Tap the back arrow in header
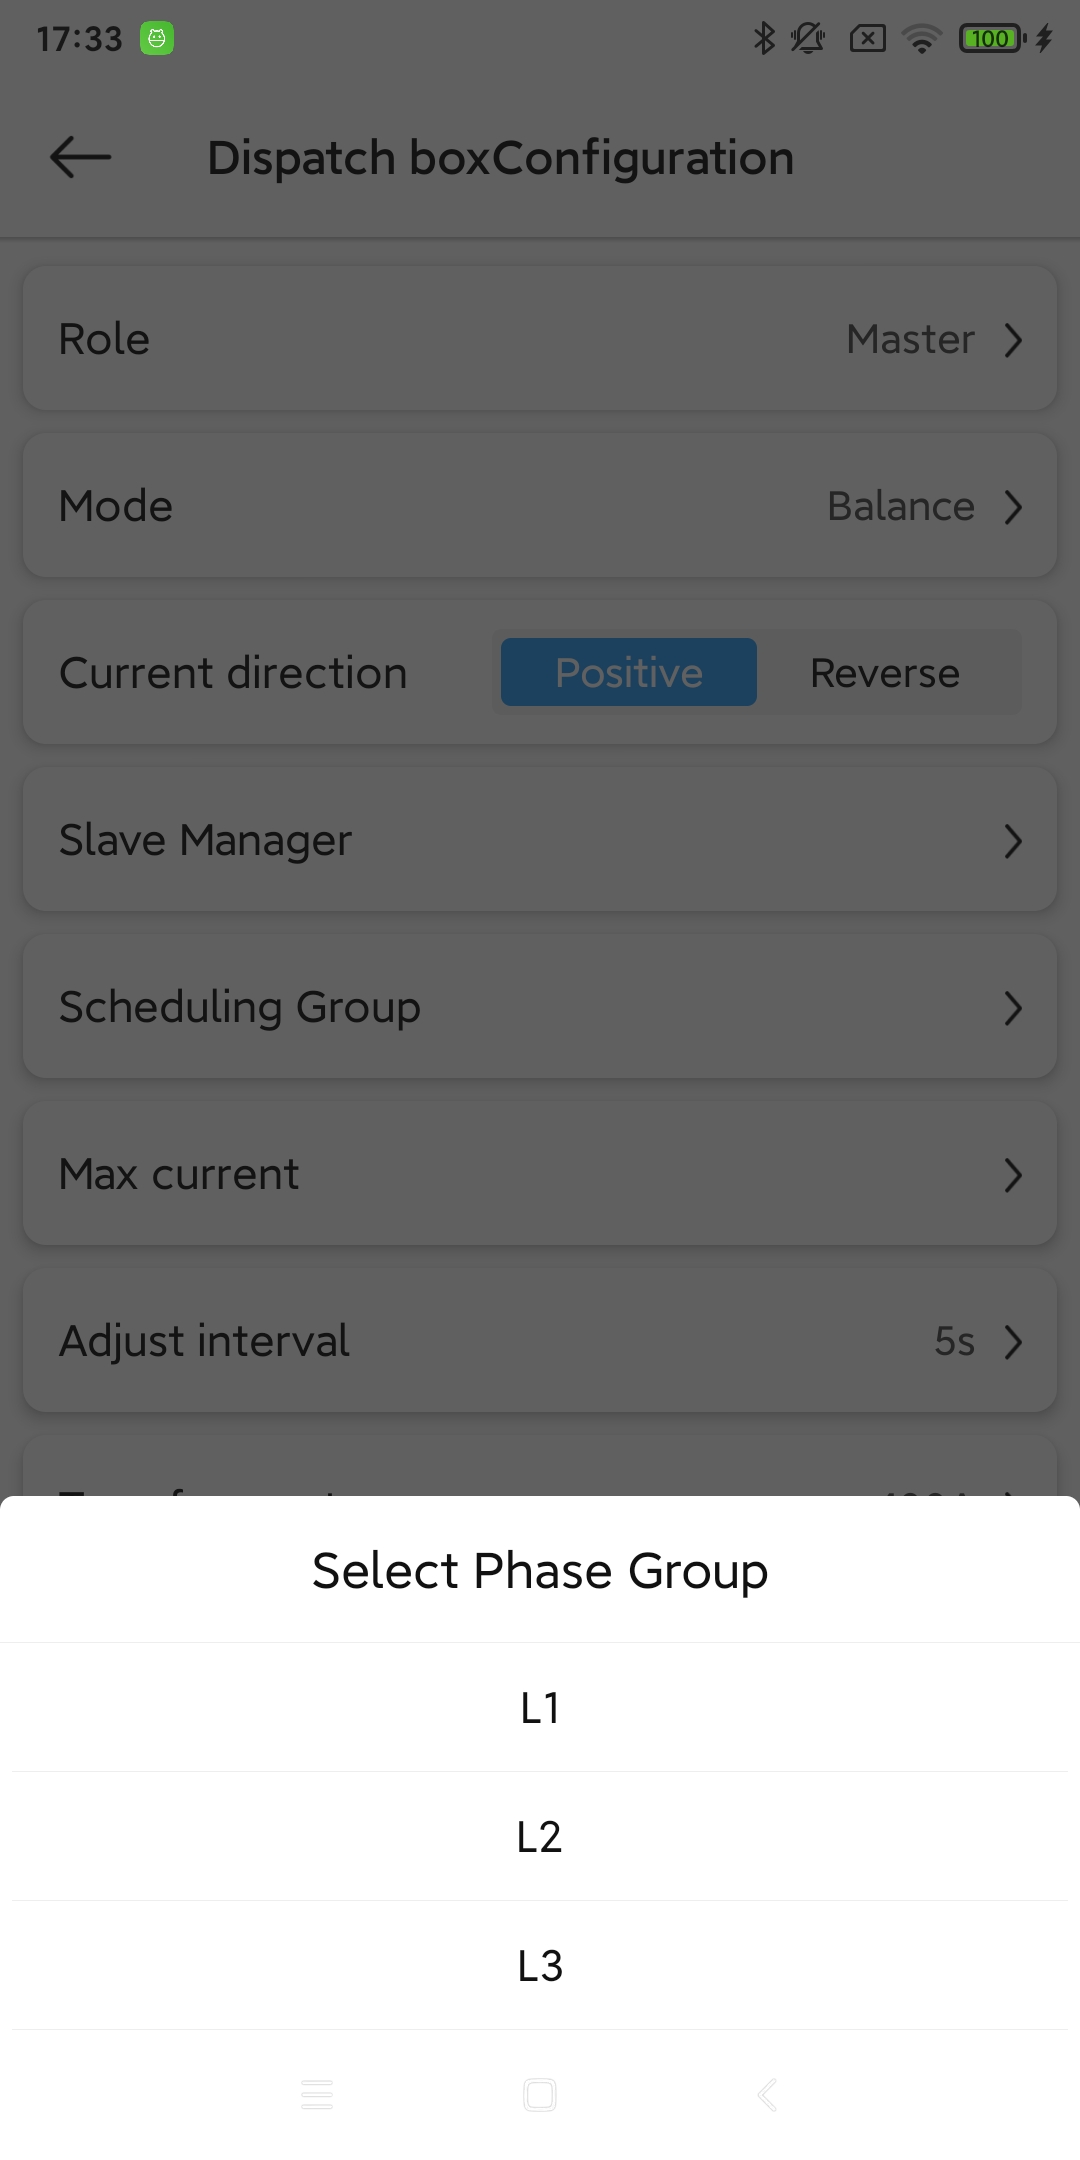Screen dimensions: 1080x2160 point(80,158)
